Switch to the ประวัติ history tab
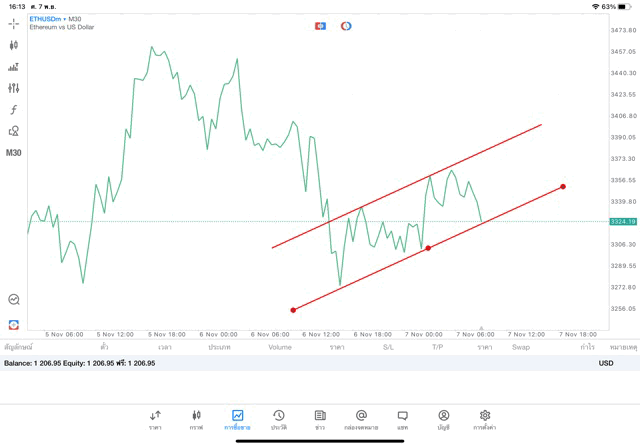 click(x=279, y=419)
